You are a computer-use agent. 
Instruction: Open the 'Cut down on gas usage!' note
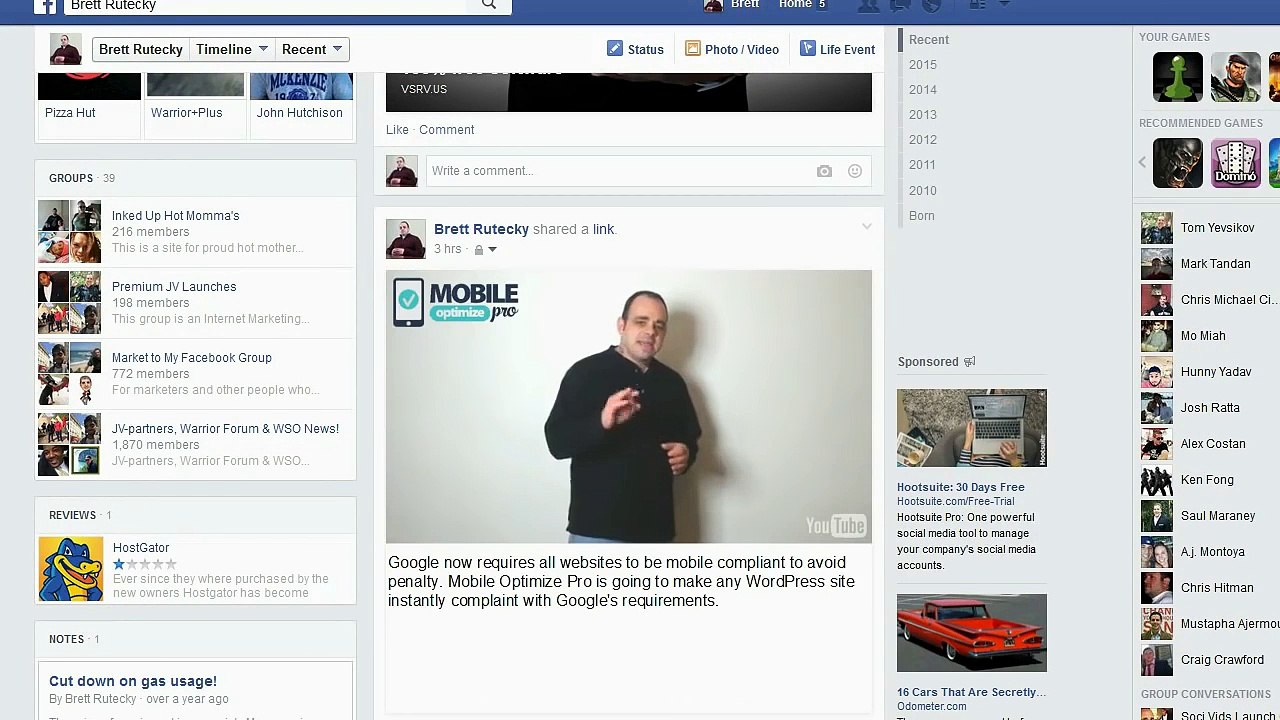(x=133, y=681)
